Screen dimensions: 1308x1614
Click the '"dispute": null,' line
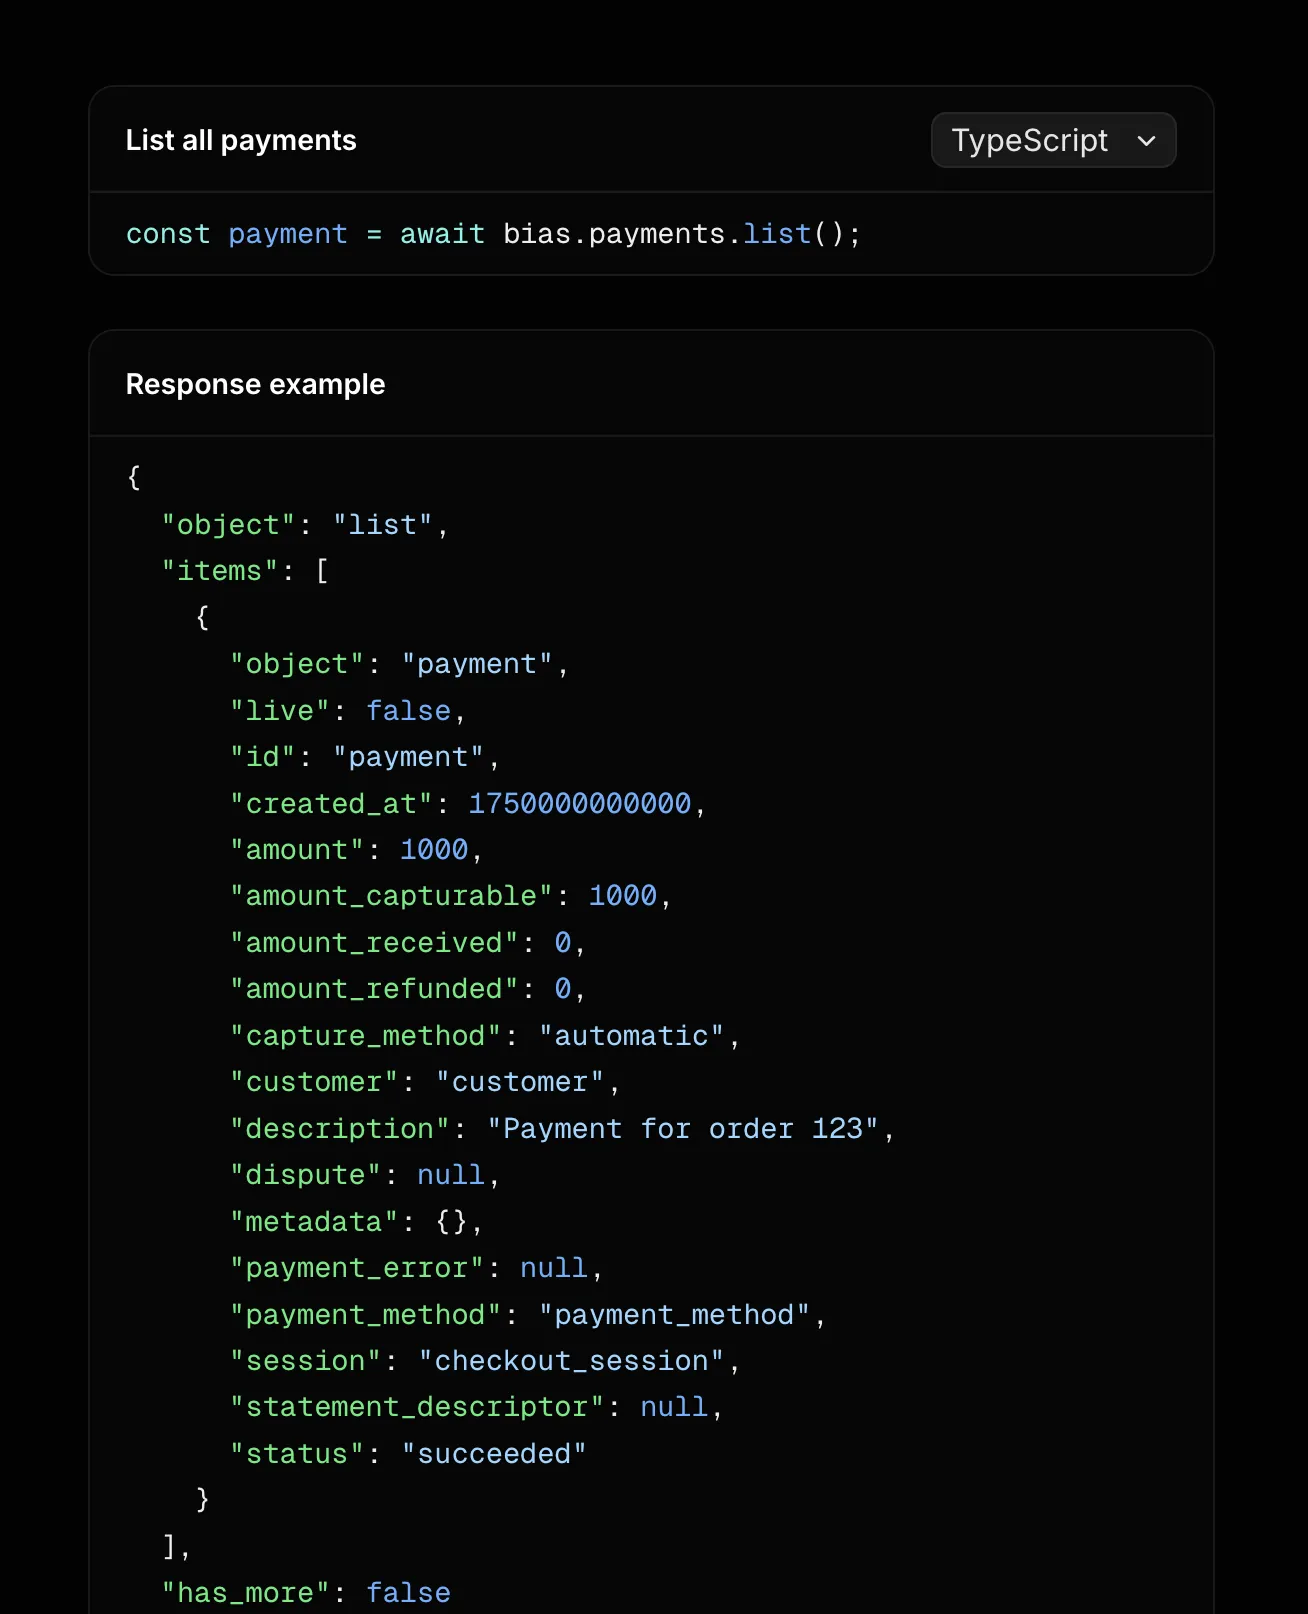click(365, 1175)
